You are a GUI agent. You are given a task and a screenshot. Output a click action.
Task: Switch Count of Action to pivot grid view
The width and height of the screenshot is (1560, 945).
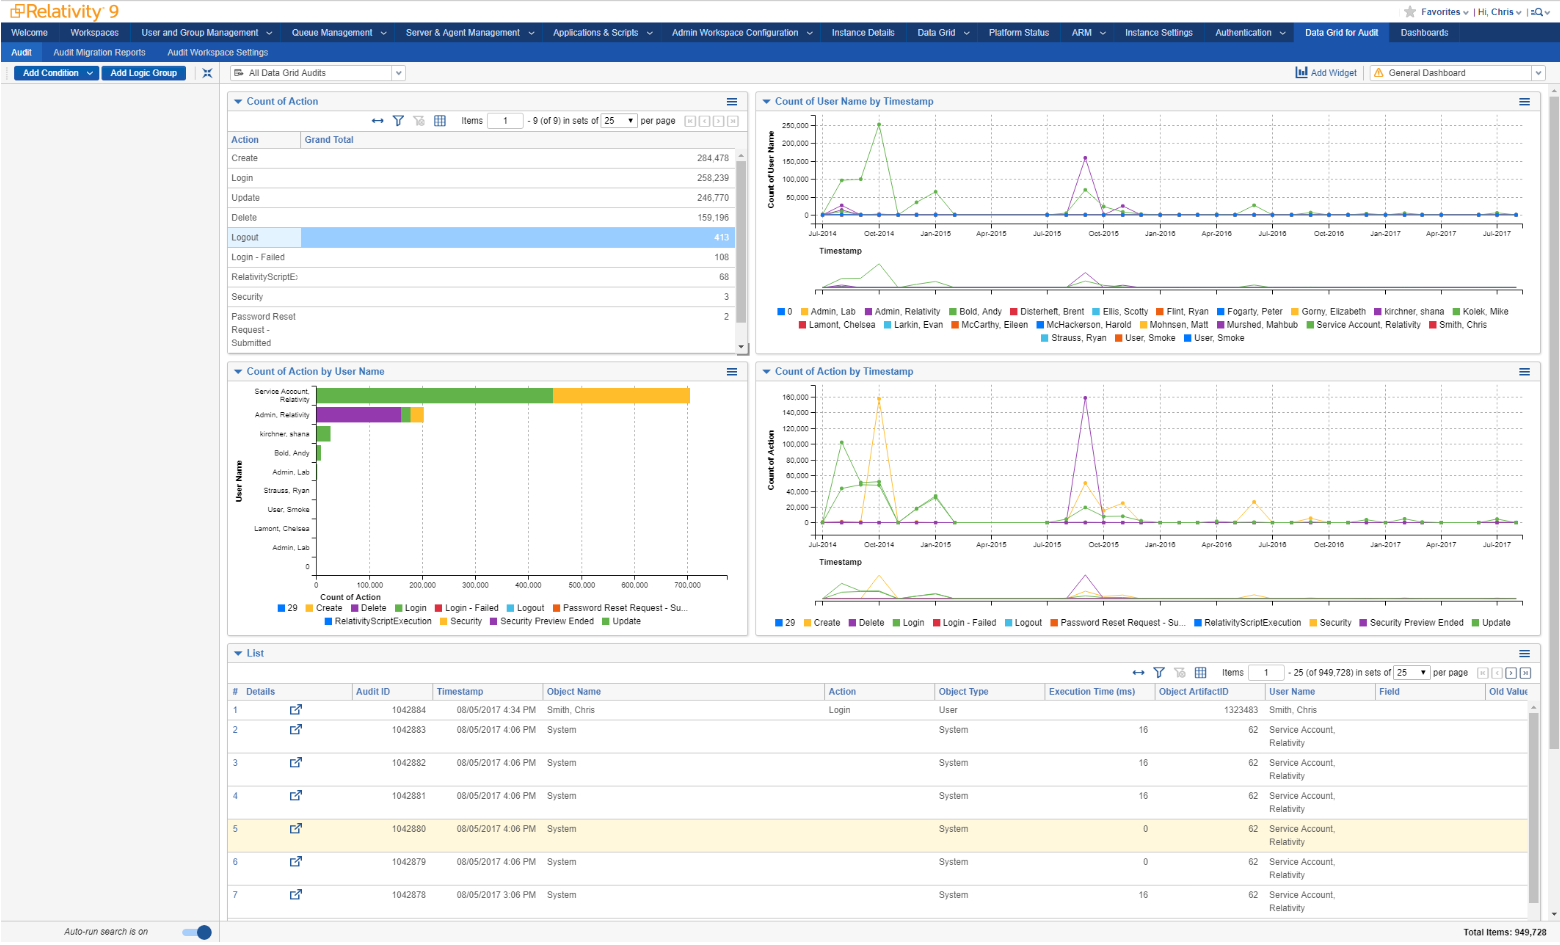point(439,120)
